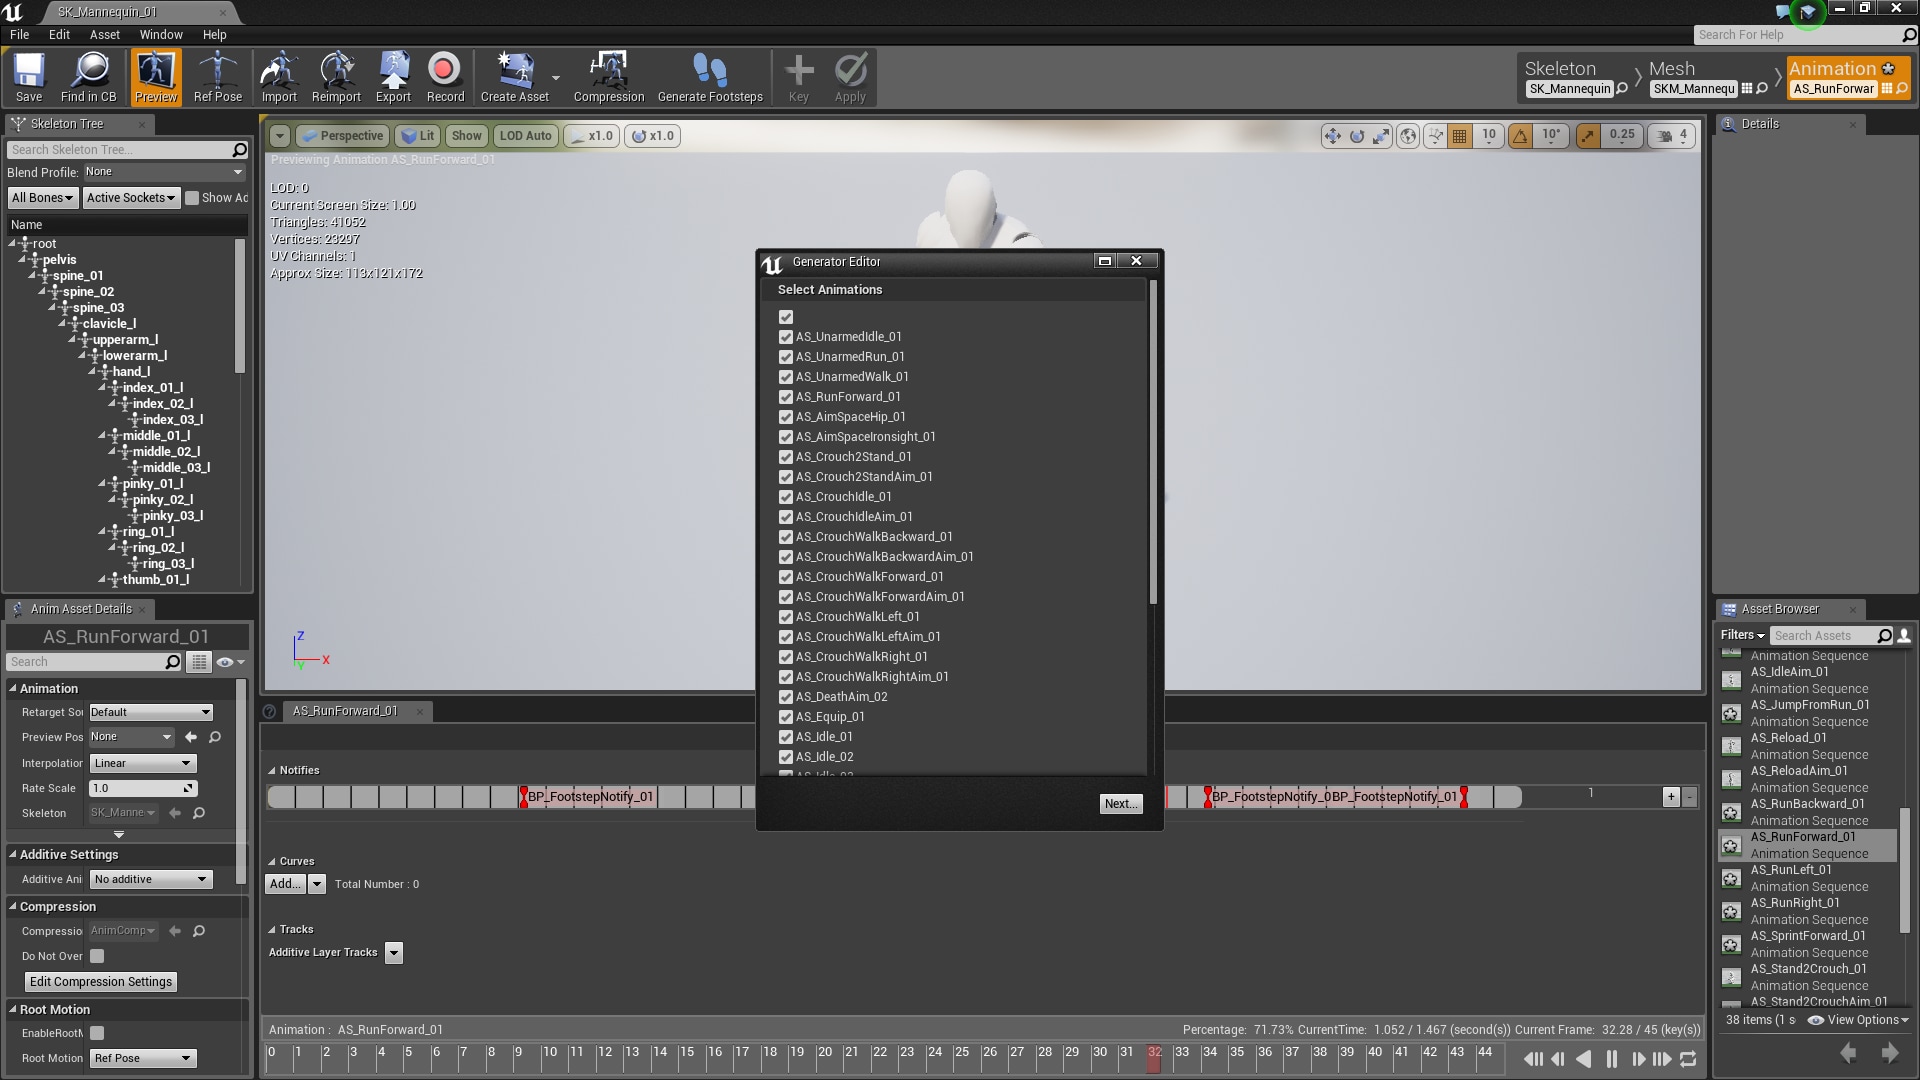Click the Edit Compression Settings button
This screenshot has width=1920, height=1080.
pos(101,982)
